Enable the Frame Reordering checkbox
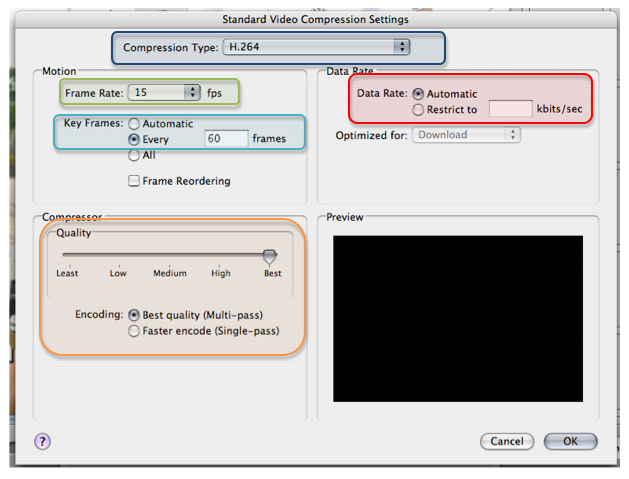629x479 pixels. (x=134, y=181)
